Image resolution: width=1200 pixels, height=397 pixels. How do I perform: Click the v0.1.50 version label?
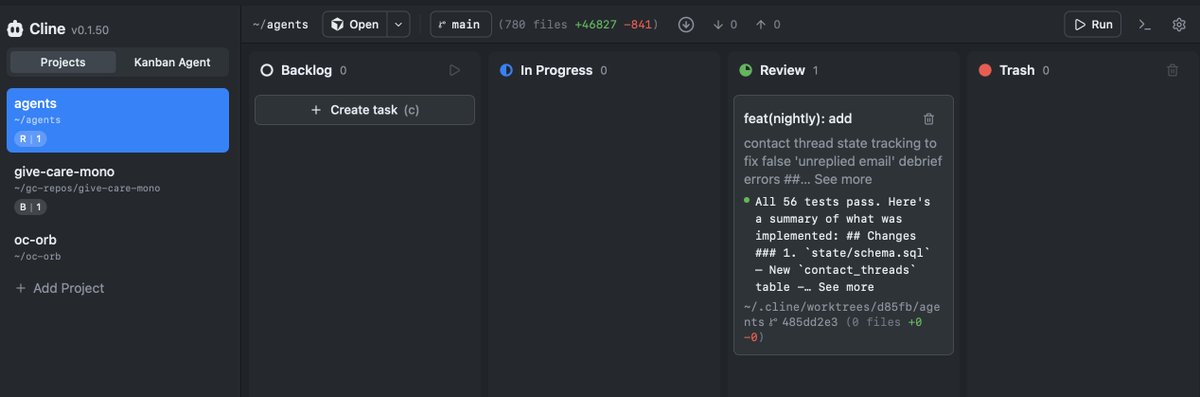pos(91,30)
